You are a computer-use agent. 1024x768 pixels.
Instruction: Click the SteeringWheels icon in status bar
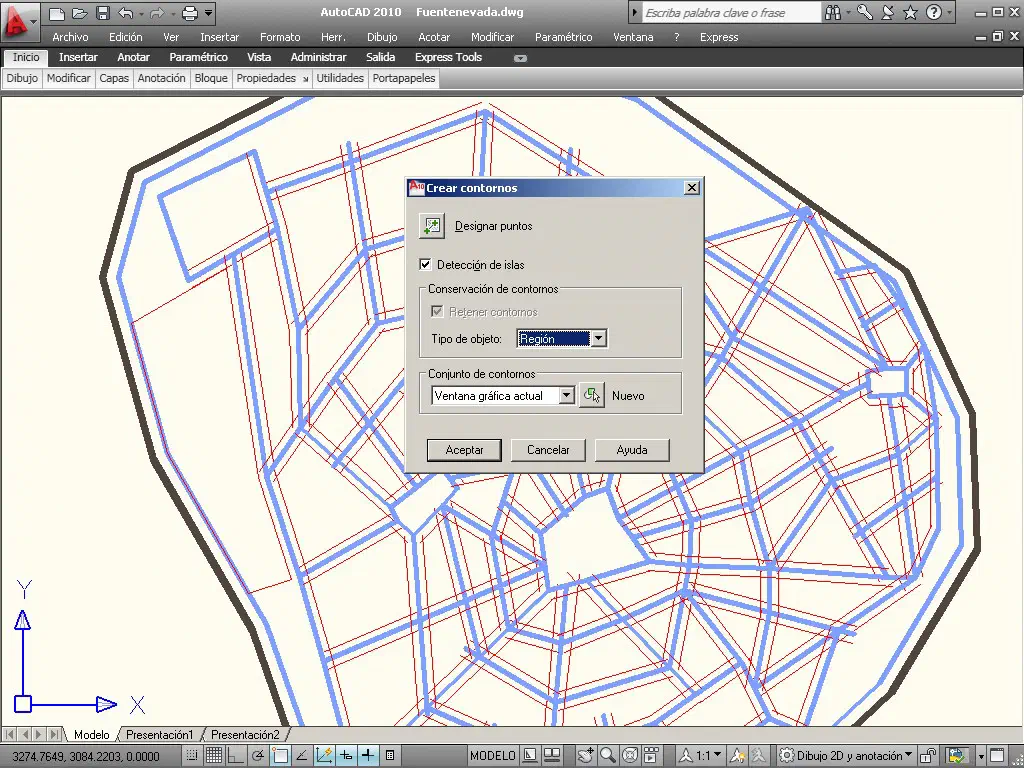tap(630, 756)
